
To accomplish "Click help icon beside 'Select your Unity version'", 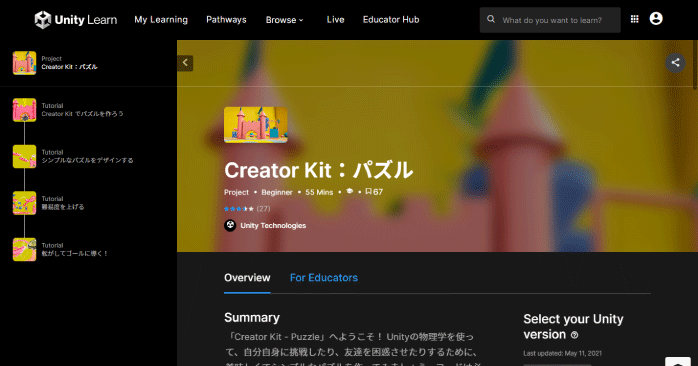I will click(574, 335).
